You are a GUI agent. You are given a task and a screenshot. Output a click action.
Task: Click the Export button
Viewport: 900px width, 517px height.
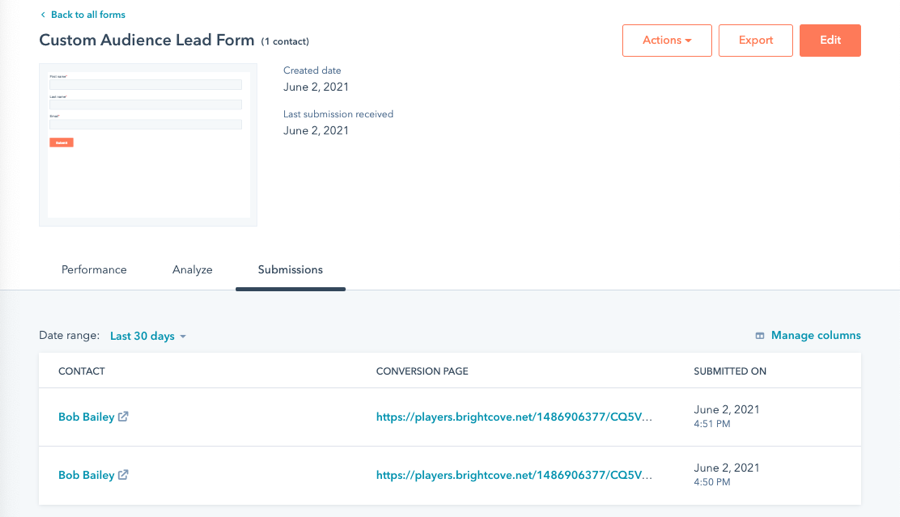755,40
